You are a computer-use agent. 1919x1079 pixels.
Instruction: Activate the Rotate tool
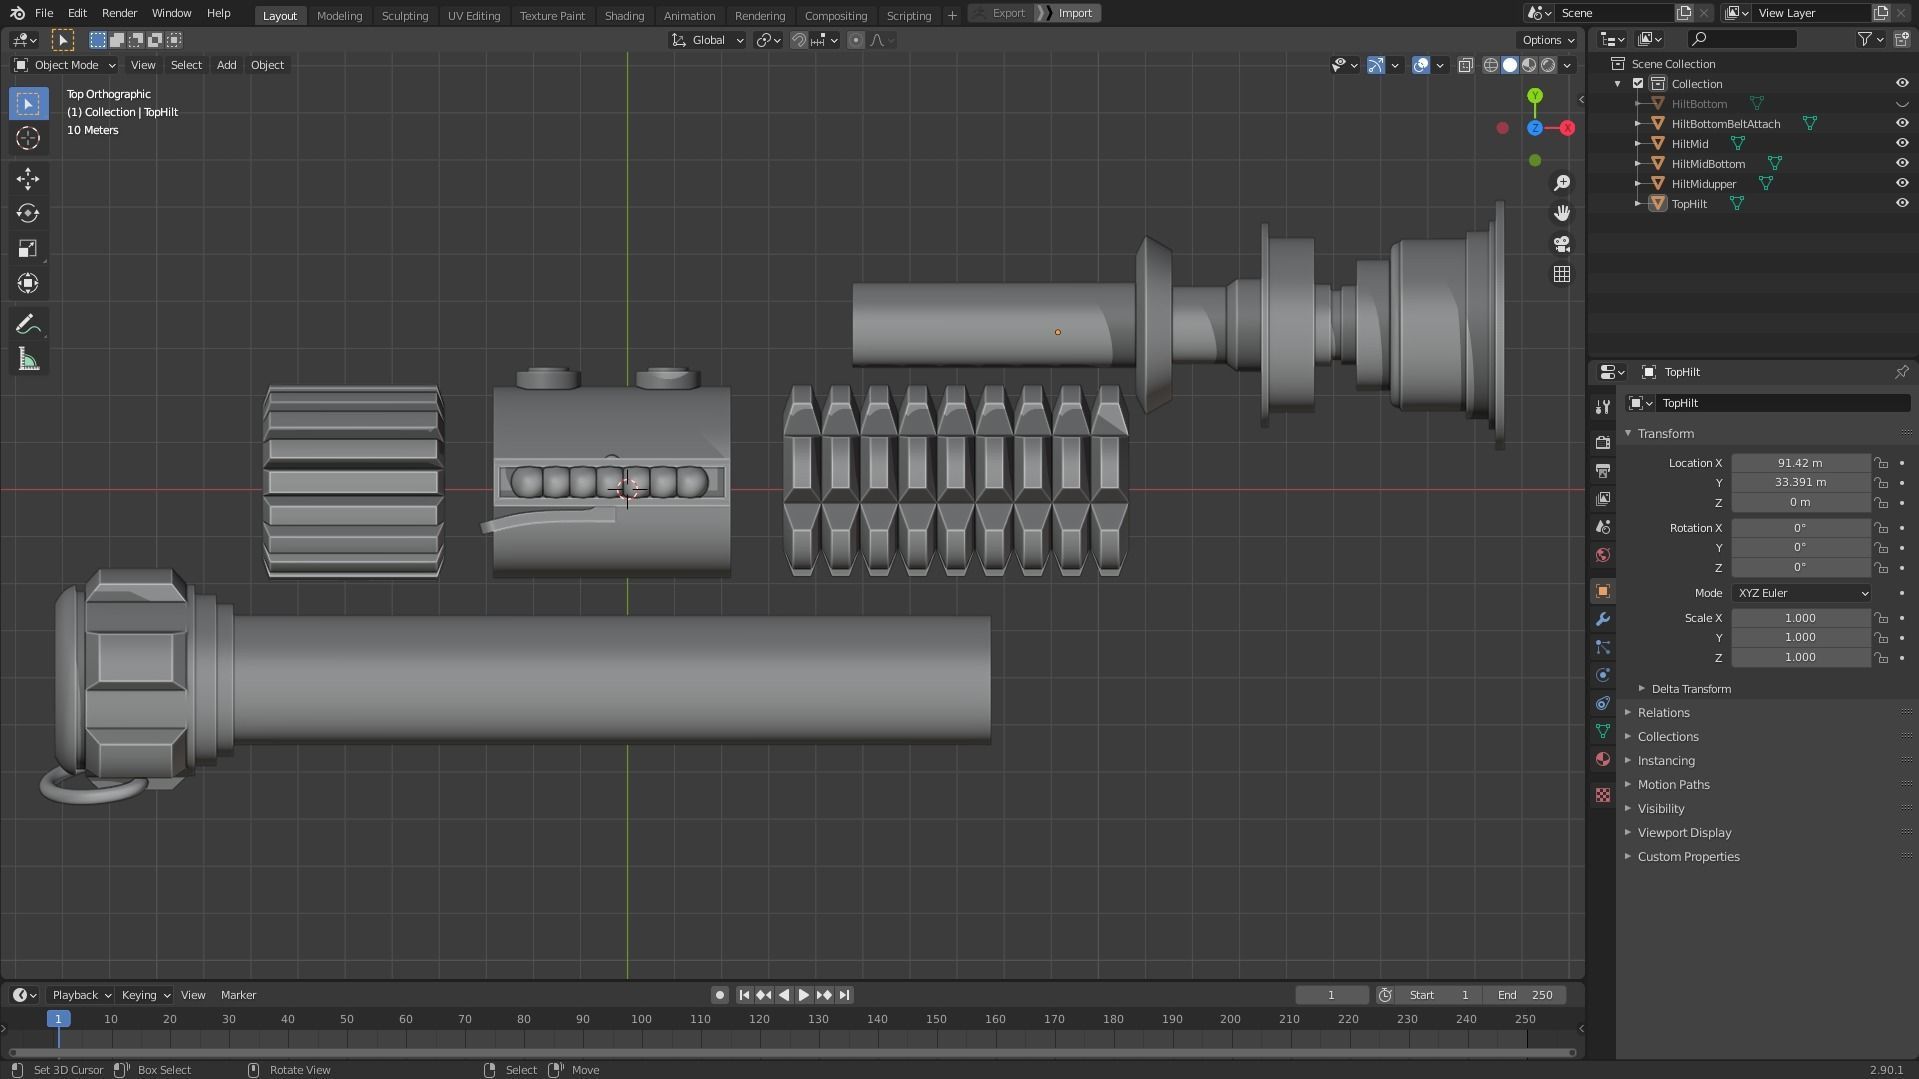coord(28,214)
